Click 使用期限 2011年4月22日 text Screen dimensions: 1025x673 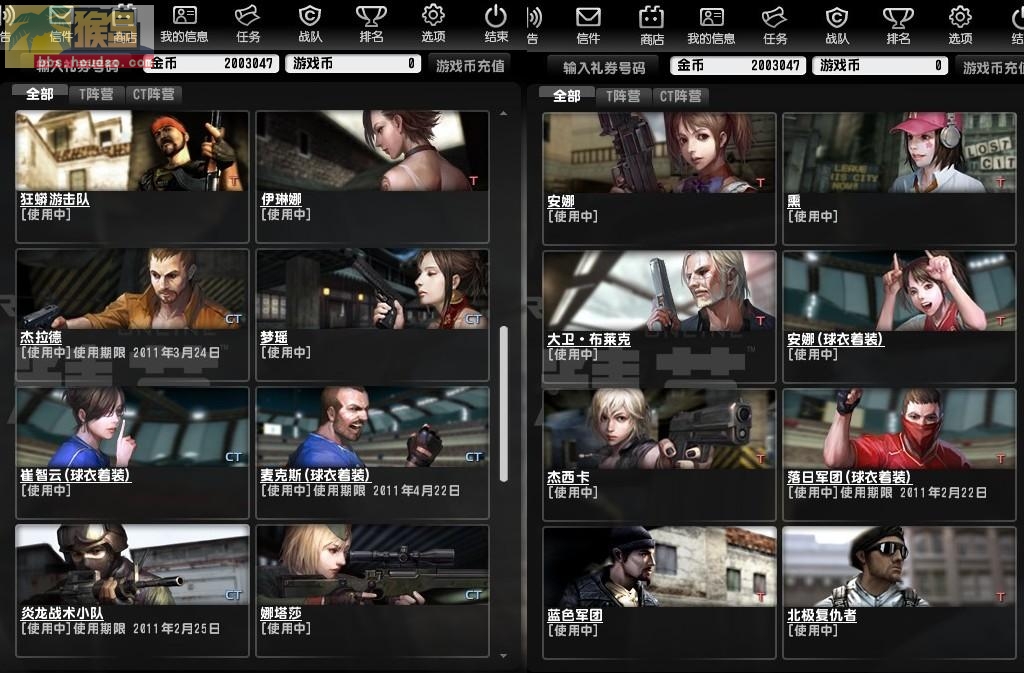point(386,491)
